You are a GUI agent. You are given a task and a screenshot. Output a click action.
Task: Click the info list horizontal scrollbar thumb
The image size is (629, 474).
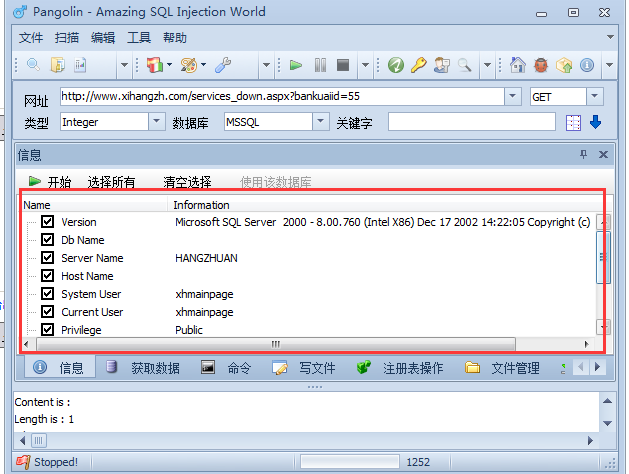tap(276, 344)
